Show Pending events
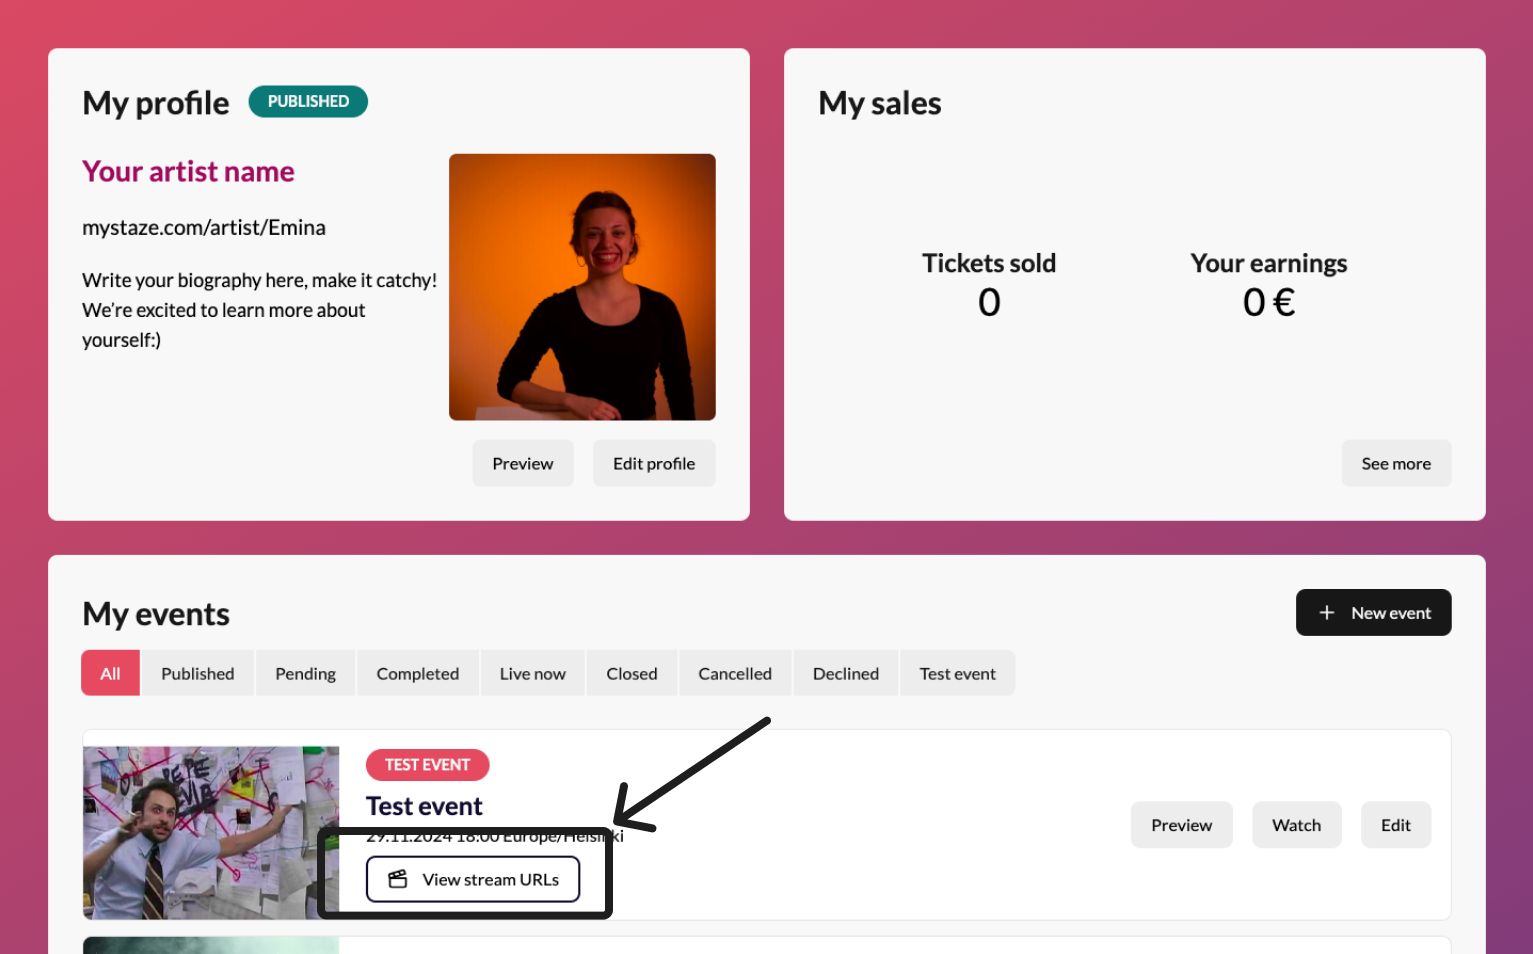This screenshot has height=954, width=1533. click(x=305, y=674)
